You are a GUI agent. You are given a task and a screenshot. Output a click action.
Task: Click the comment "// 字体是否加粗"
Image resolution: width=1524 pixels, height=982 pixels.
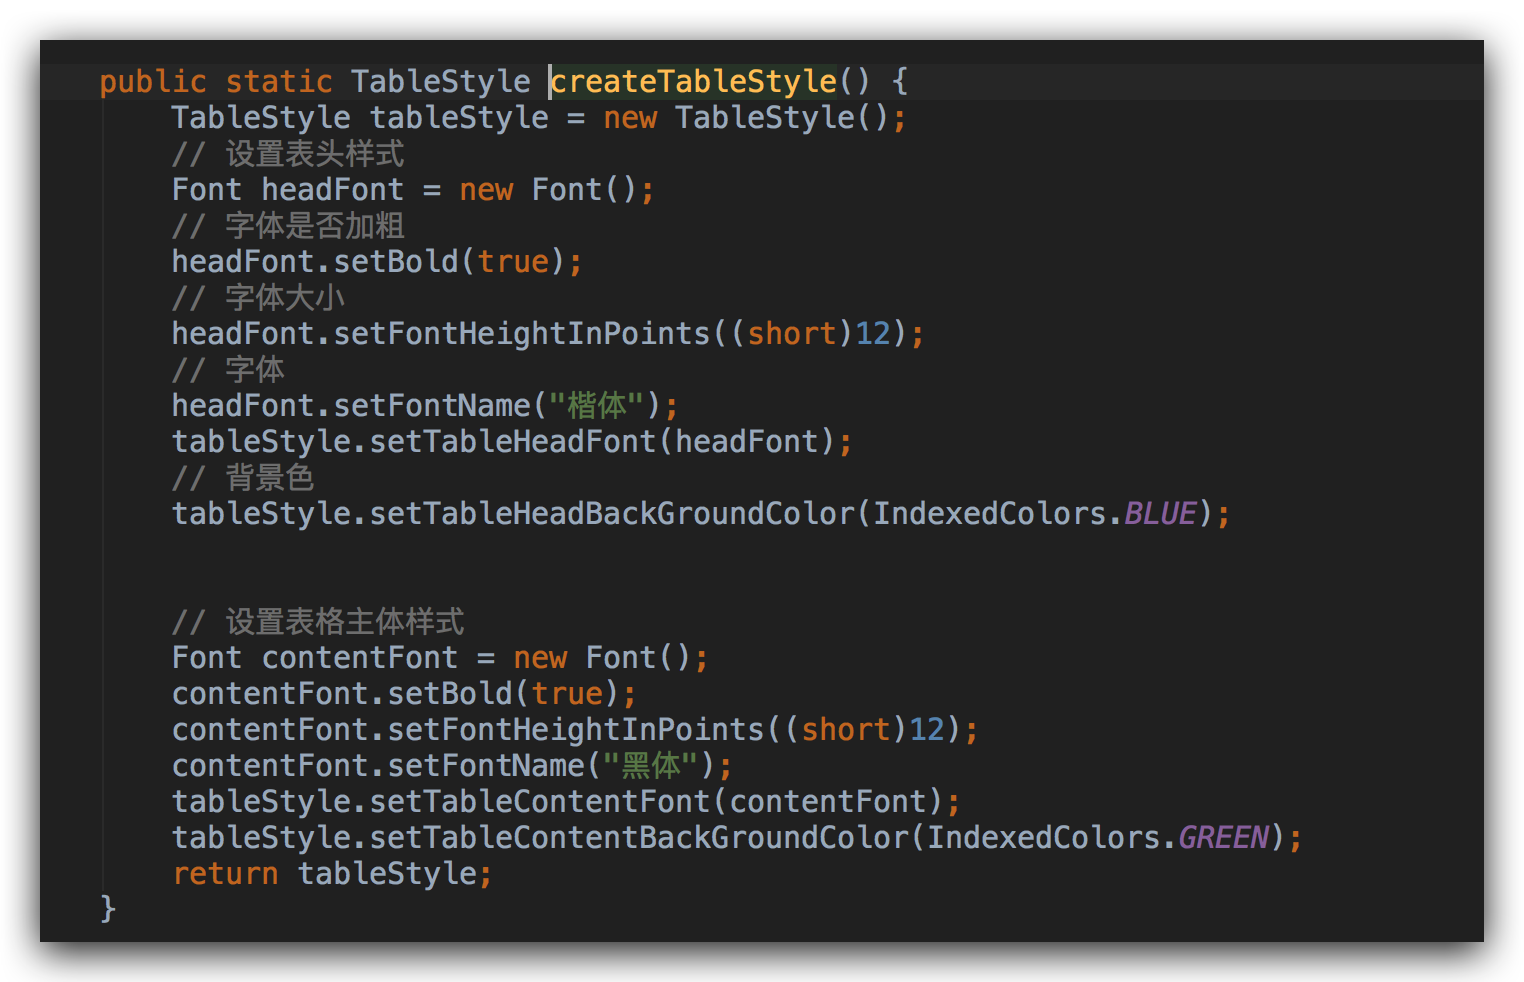point(288,226)
